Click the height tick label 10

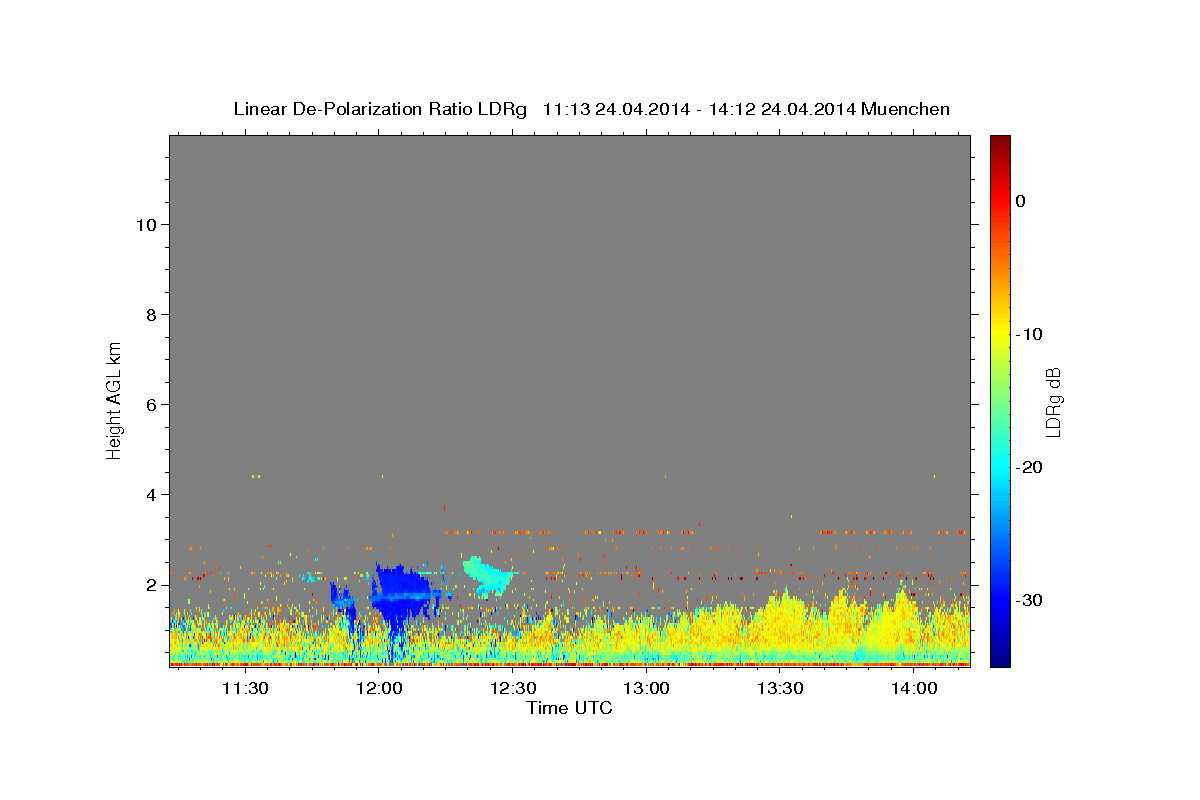(x=145, y=225)
